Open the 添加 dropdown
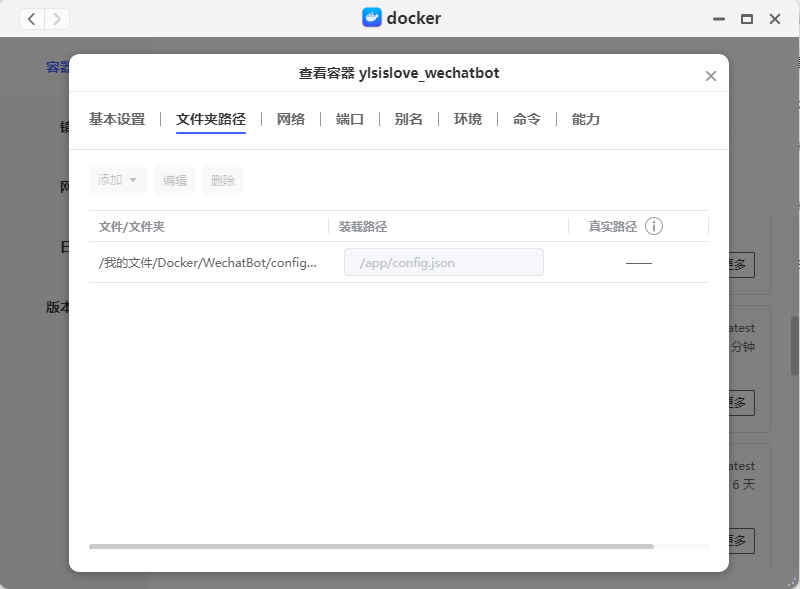The height and width of the screenshot is (589, 800). pyautogui.click(x=118, y=180)
